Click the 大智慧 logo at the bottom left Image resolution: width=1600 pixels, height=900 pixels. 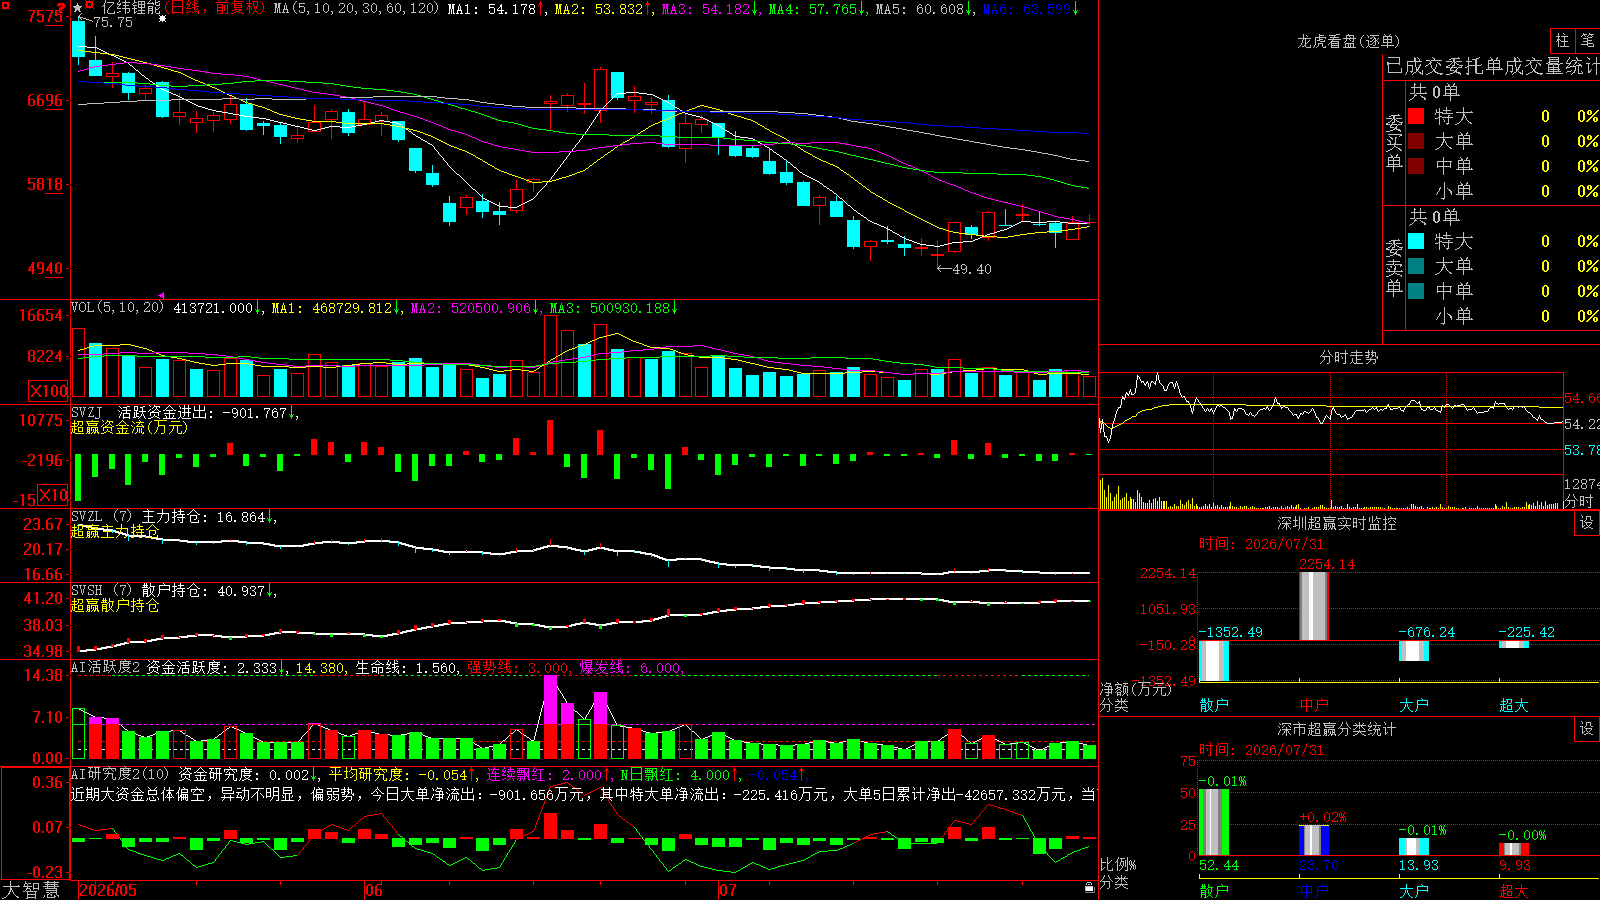31,889
